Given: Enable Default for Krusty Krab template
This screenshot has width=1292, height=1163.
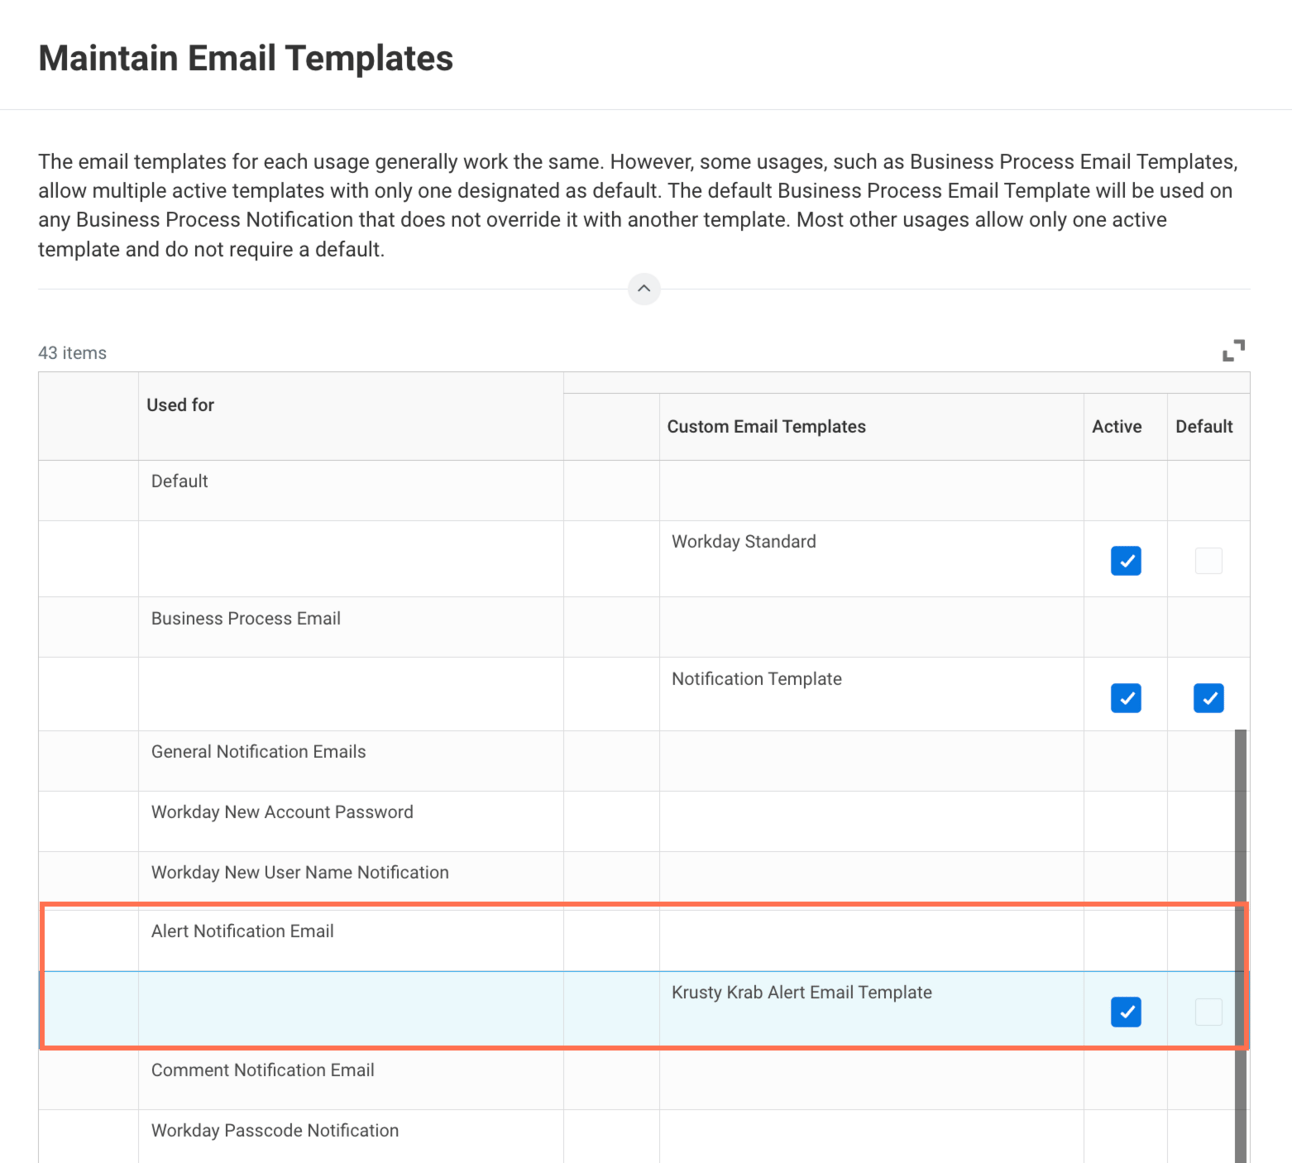Looking at the screenshot, I should pos(1208,1012).
